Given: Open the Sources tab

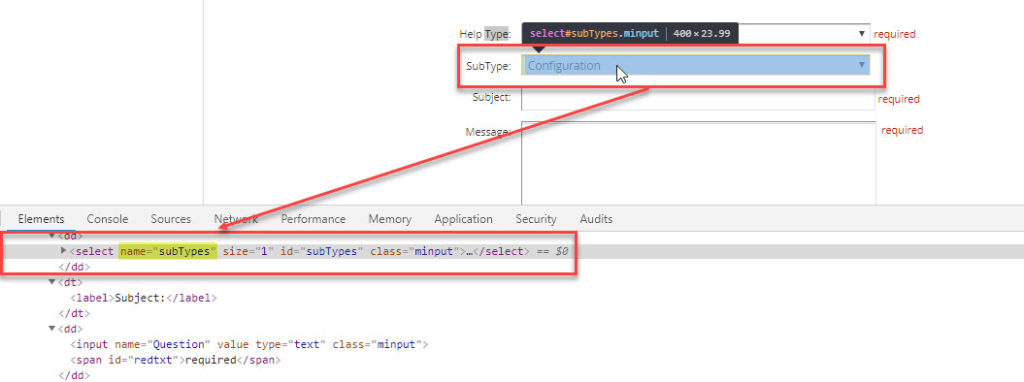Looking at the screenshot, I should coord(170,219).
